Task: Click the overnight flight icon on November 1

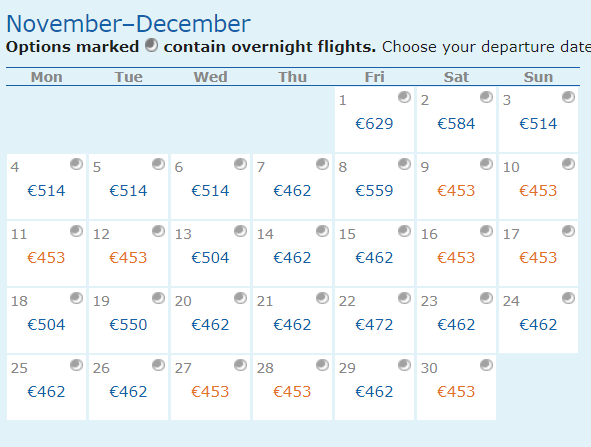Action: click(404, 97)
